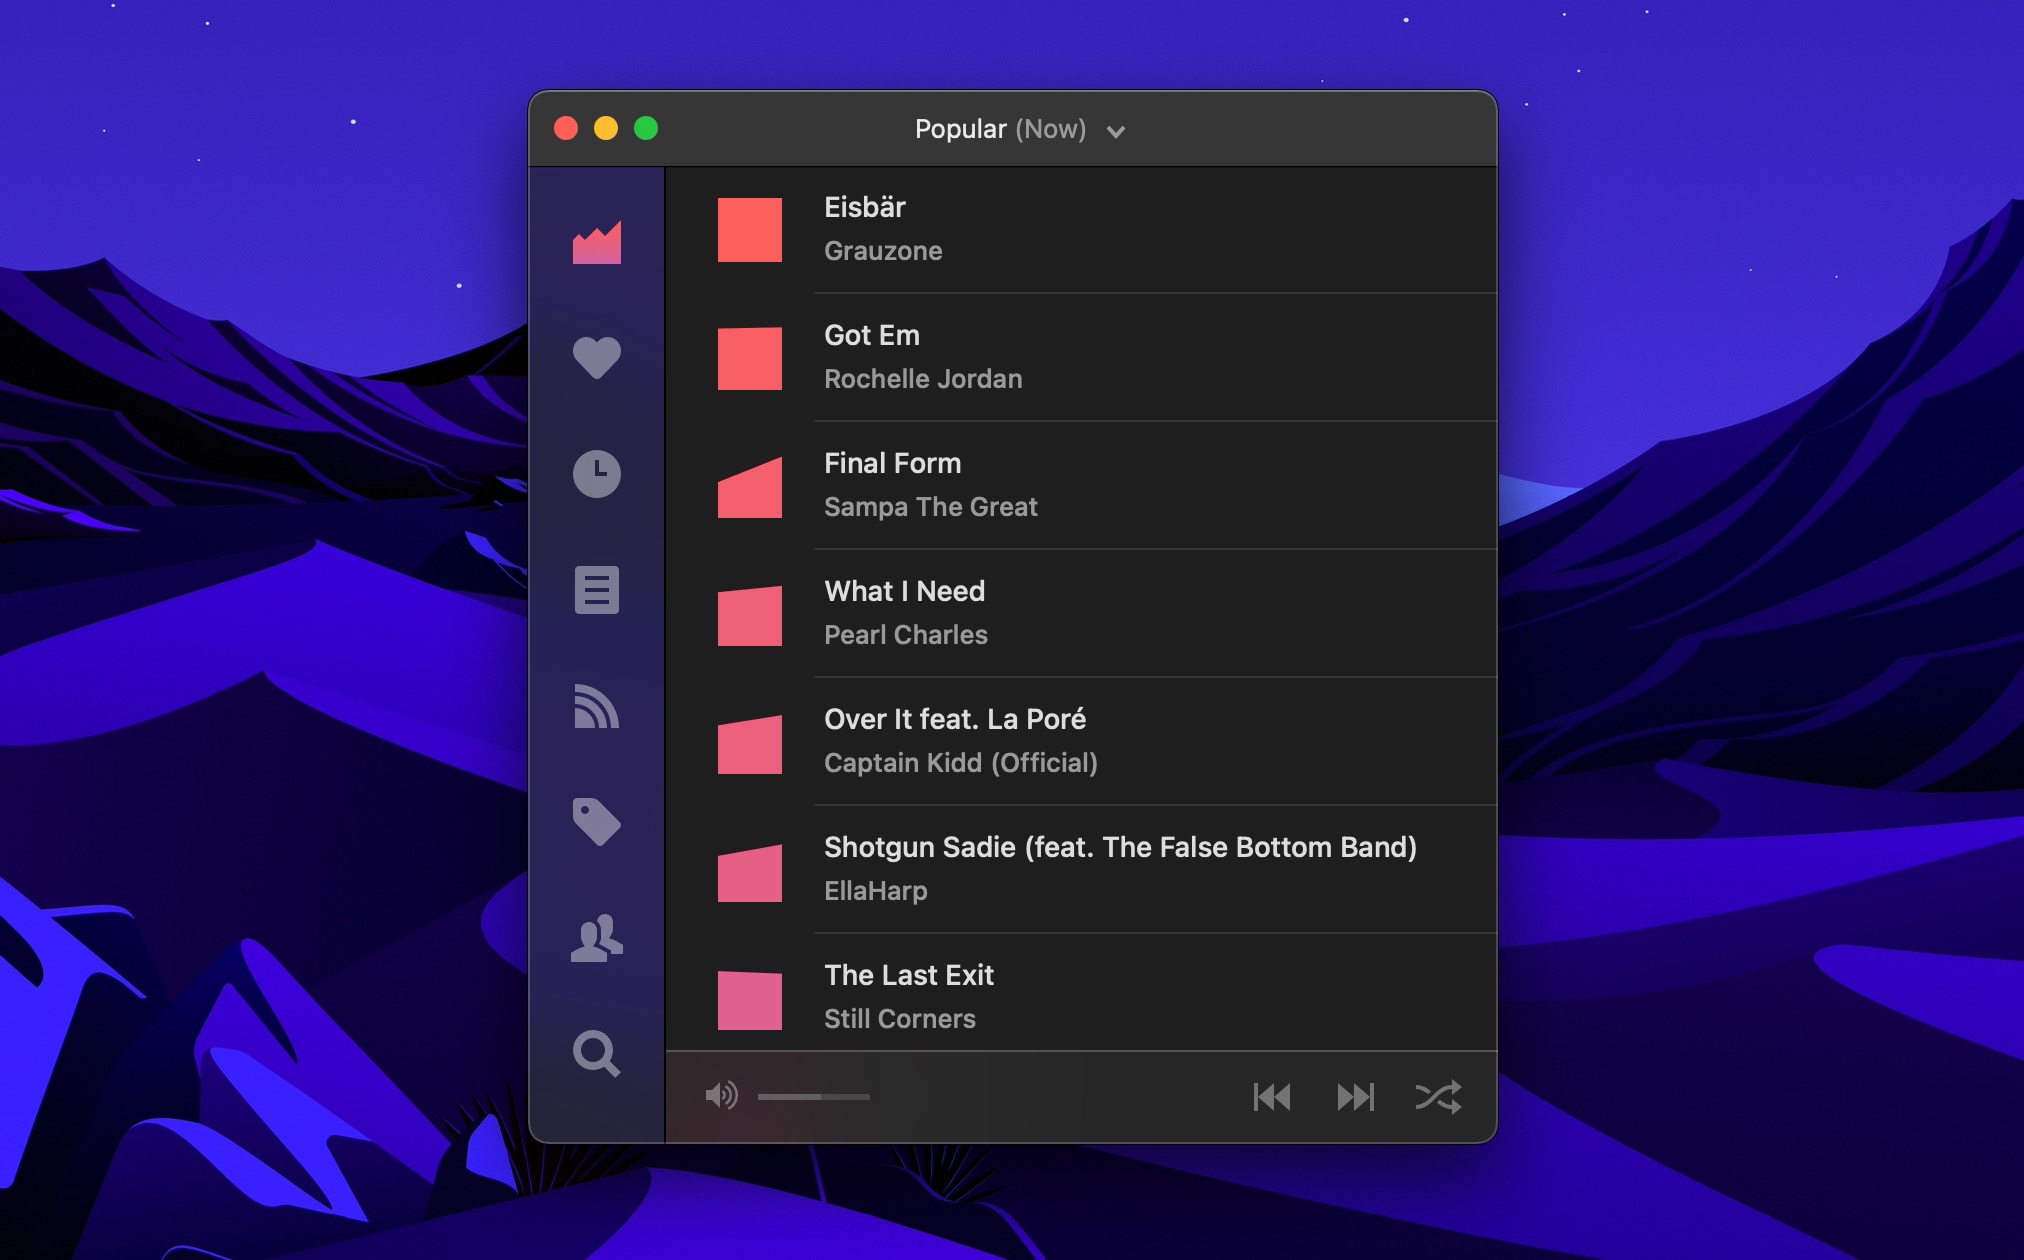Go back to the previous track
The image size is (2024, 1260).
click(1272, 1097)
